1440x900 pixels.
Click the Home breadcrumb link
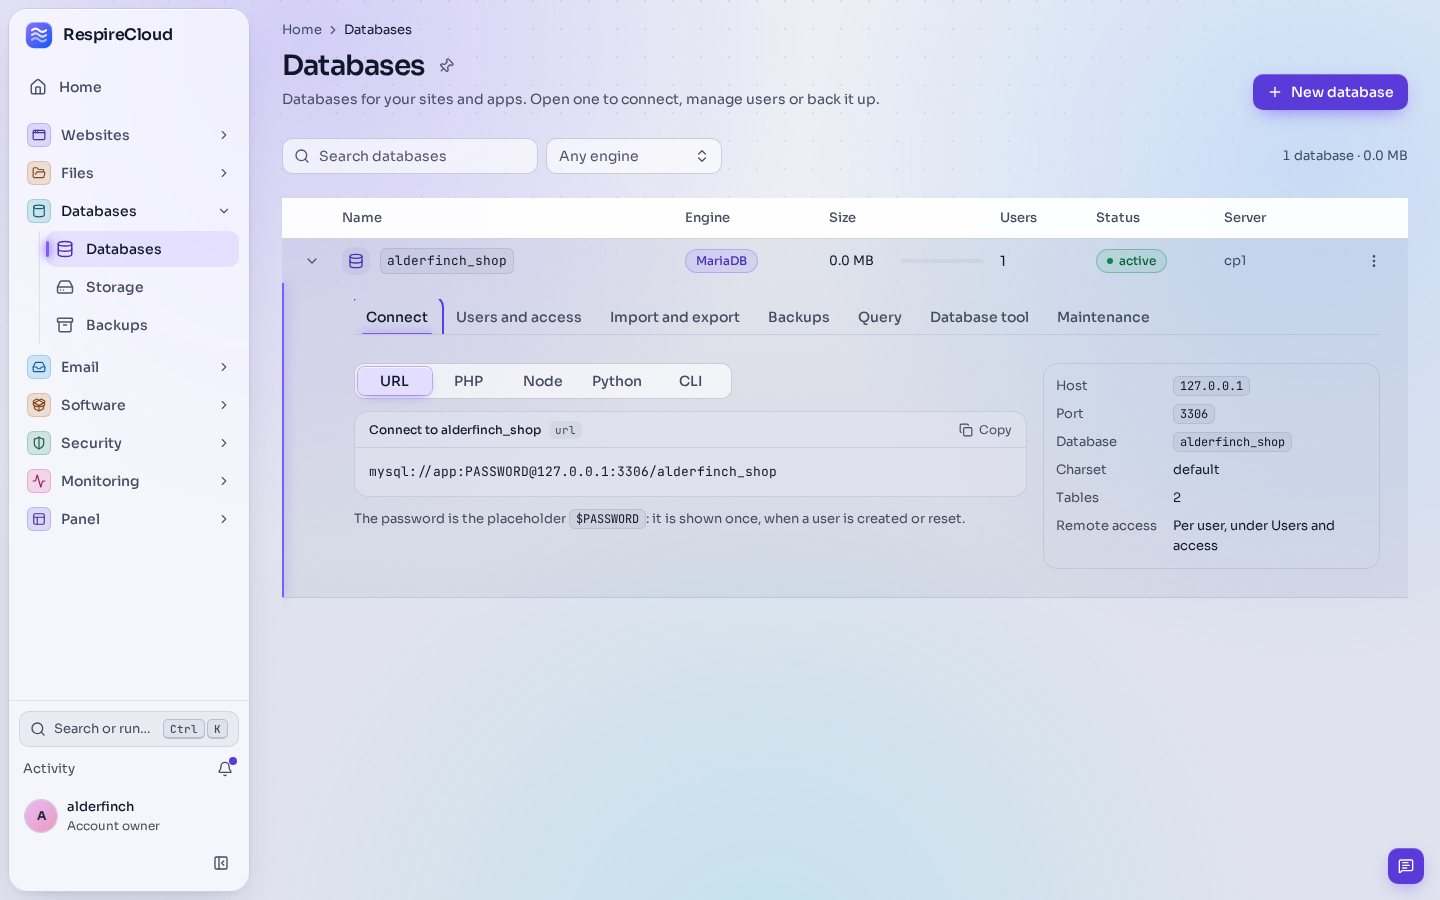[302, 30]
